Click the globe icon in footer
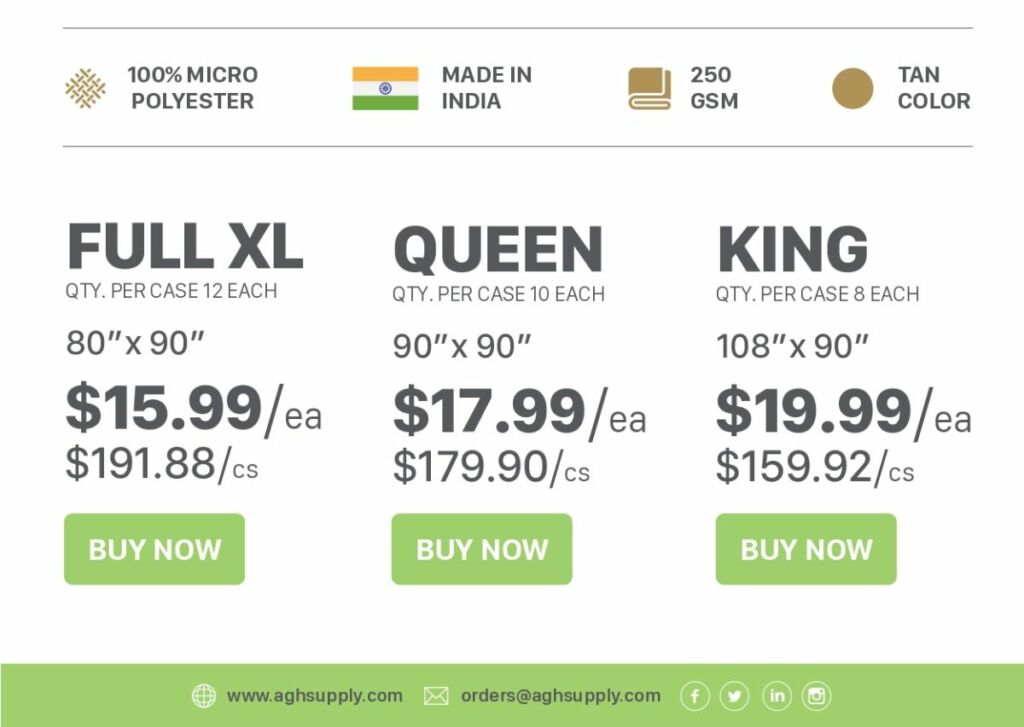1024x727 pixels. pyautogui.click(x=203, y=696)
